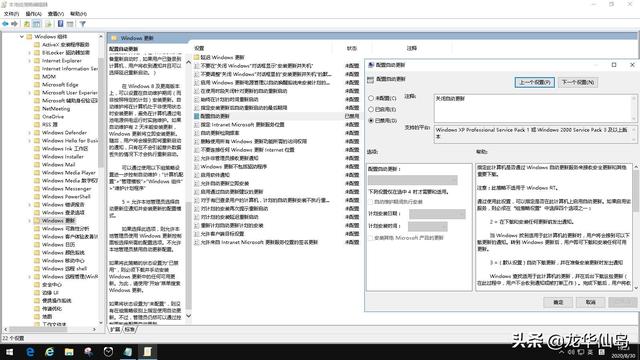
Task: Open File Explorer from taskbar
Action: 69,351
